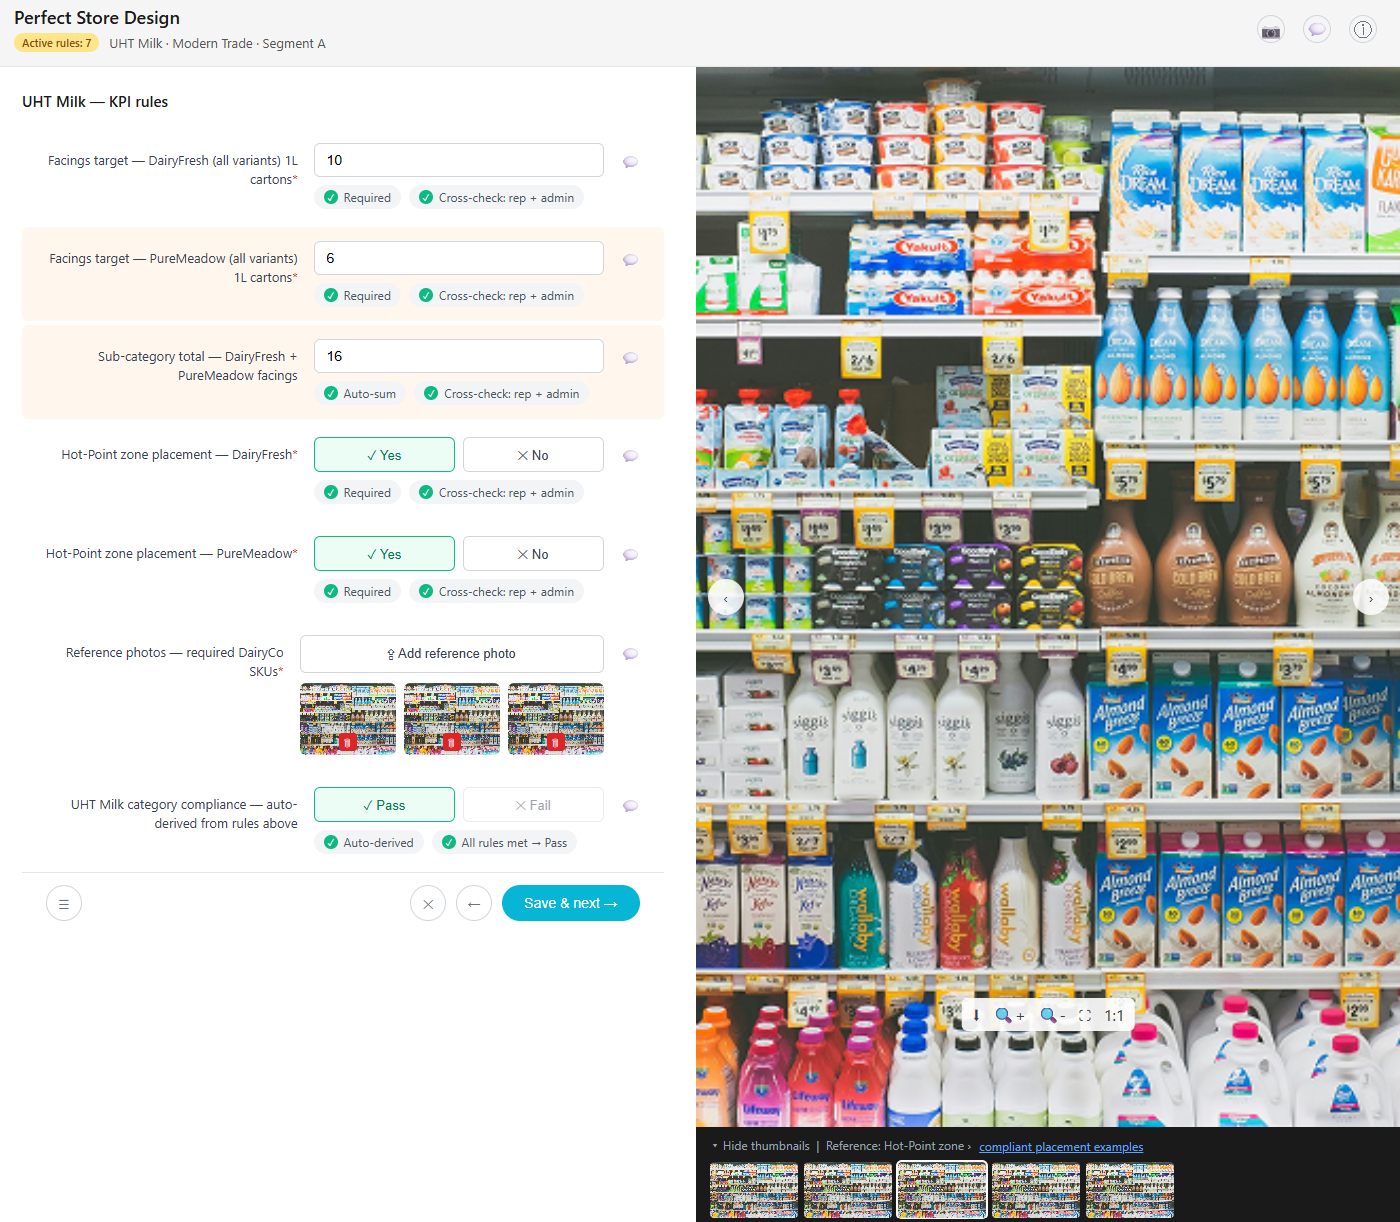Select No for Hot-Point DairyFresh placement
1400x1222 pixels.
(x=533, y=455)
